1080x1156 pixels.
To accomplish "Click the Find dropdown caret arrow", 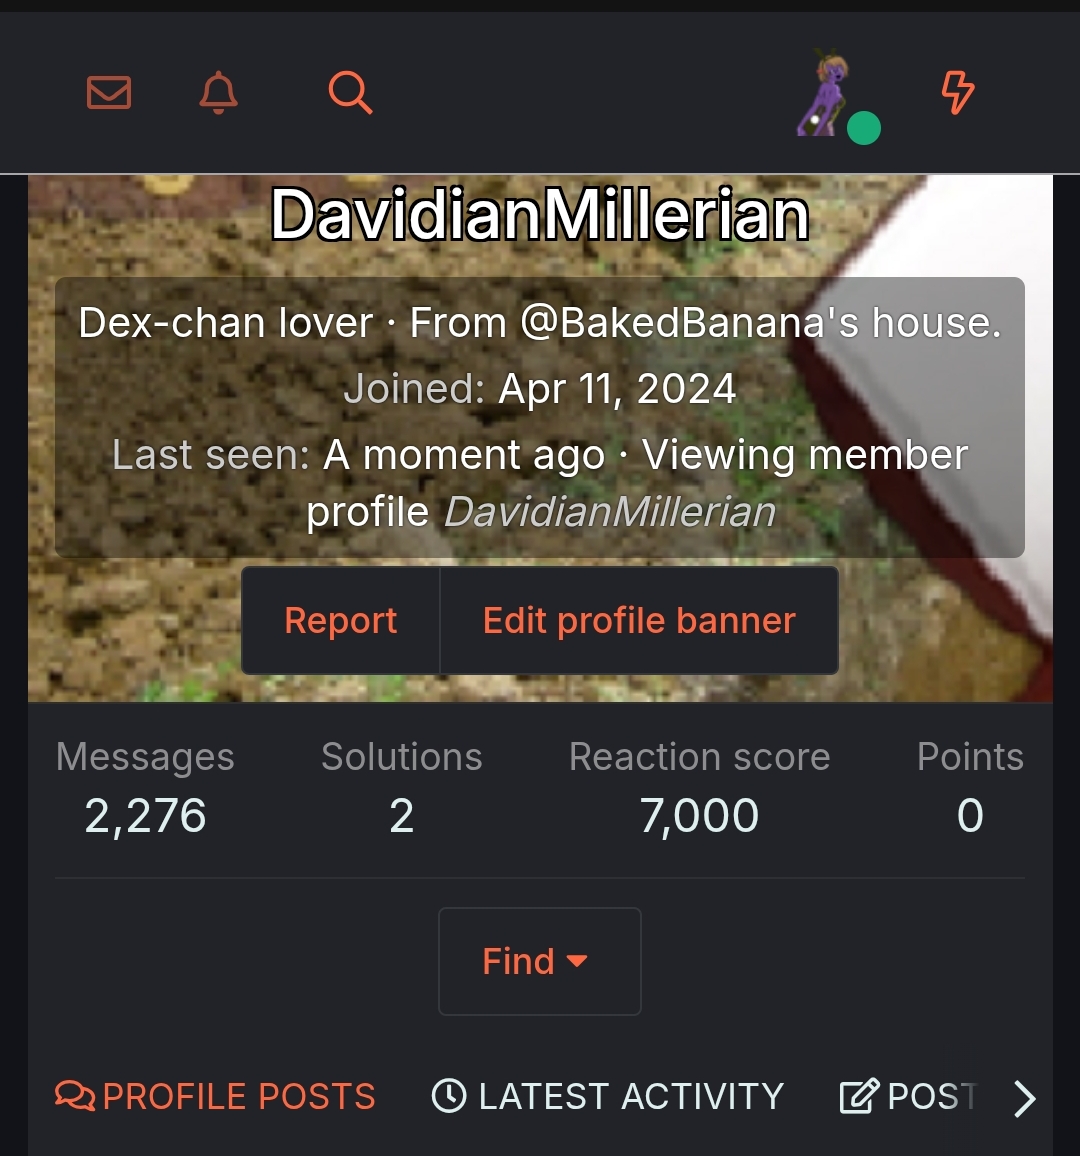I will tap(577, 961).
